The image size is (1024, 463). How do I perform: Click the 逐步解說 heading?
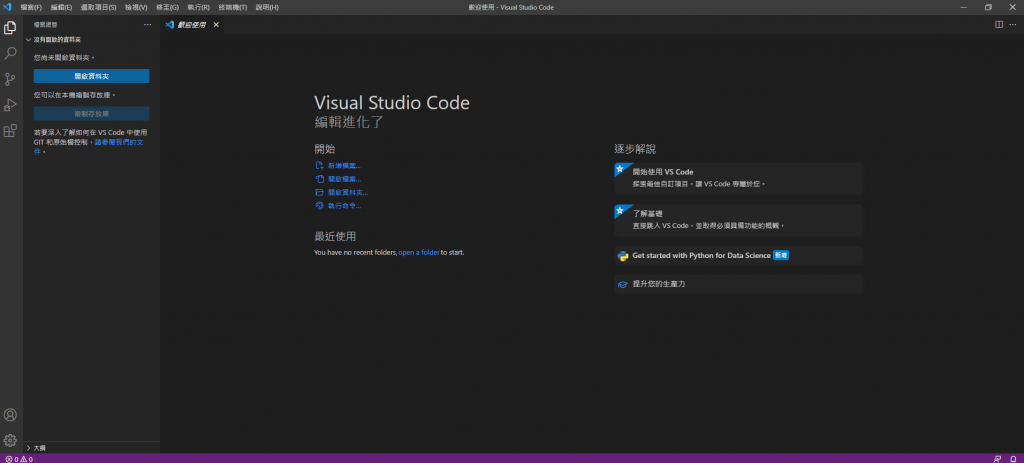(635, 149)
